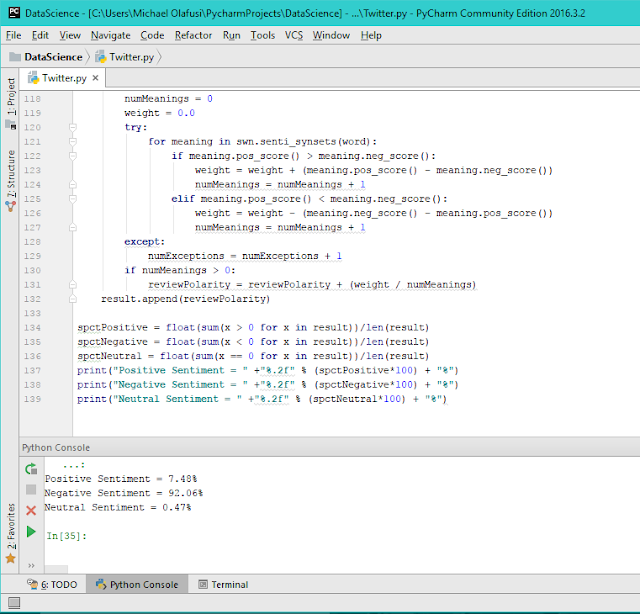This screenshot has width=640, height=614.
Task: Select the Twitter.py editor tab
Action: tap(63, 78)
